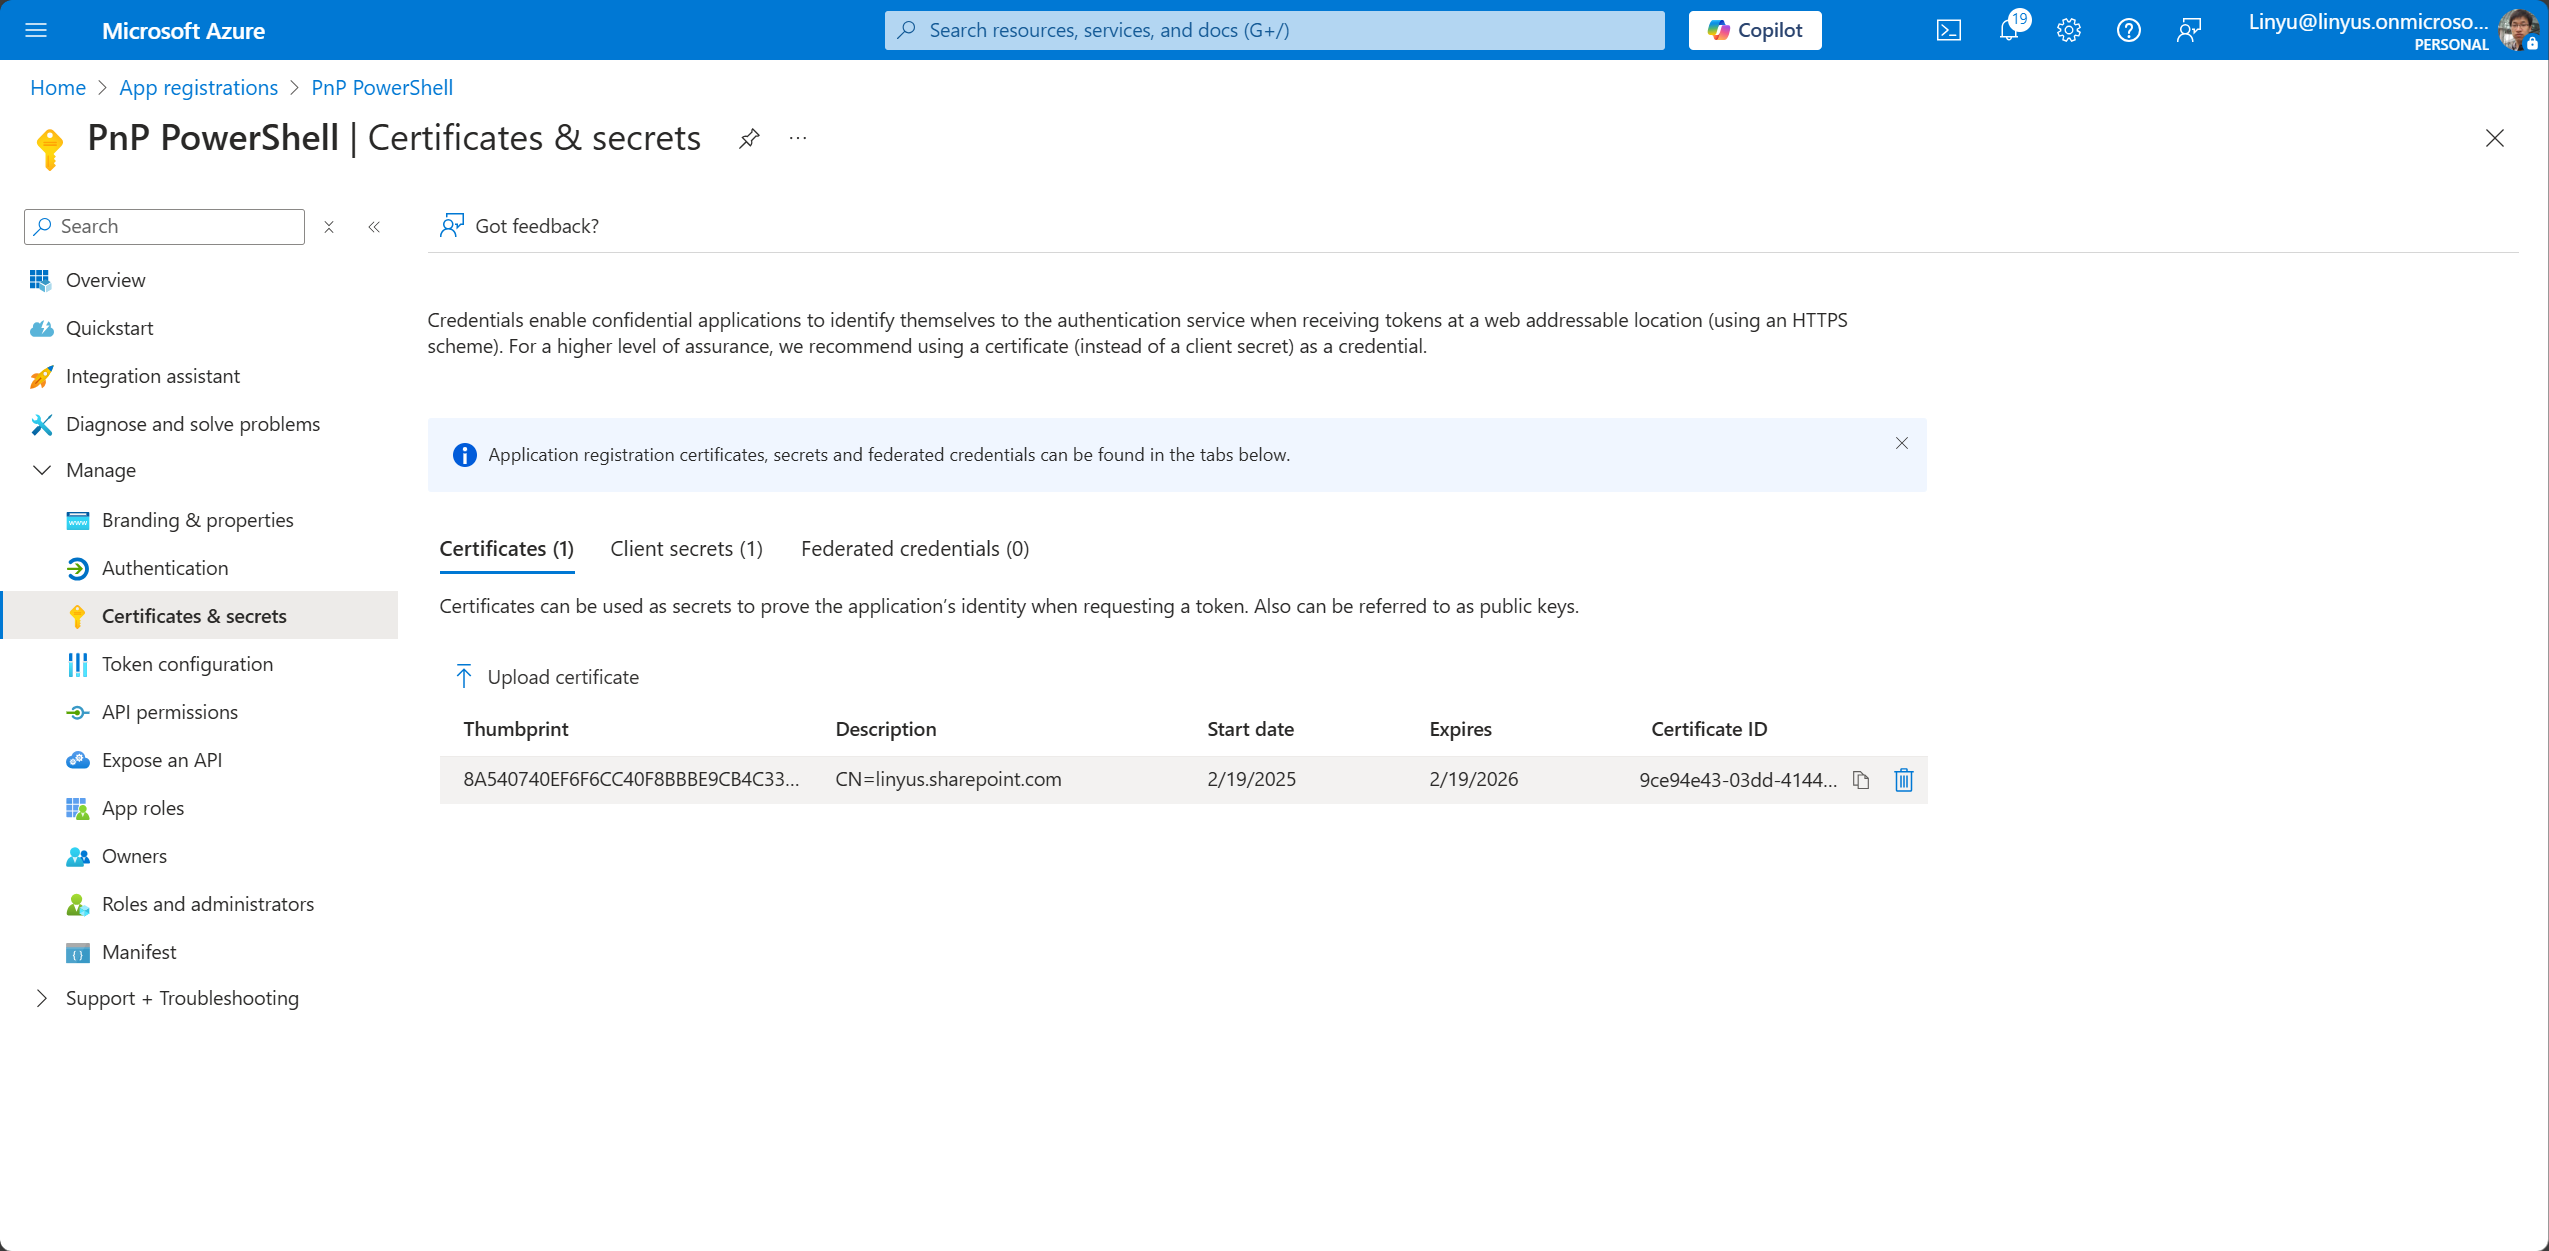Delete the certificate using the trash icon
The width and height of the screenshot is (2549, 1251).
pos(1901,779)
